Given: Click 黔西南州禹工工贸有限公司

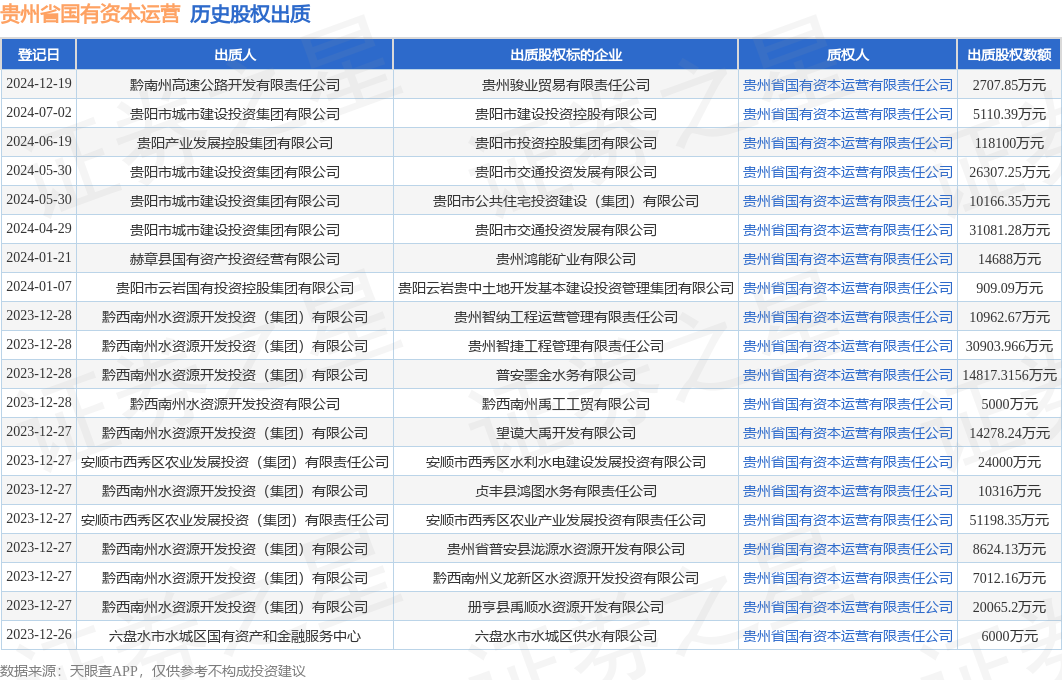Looking at the screenshot, I should (566, 404).
